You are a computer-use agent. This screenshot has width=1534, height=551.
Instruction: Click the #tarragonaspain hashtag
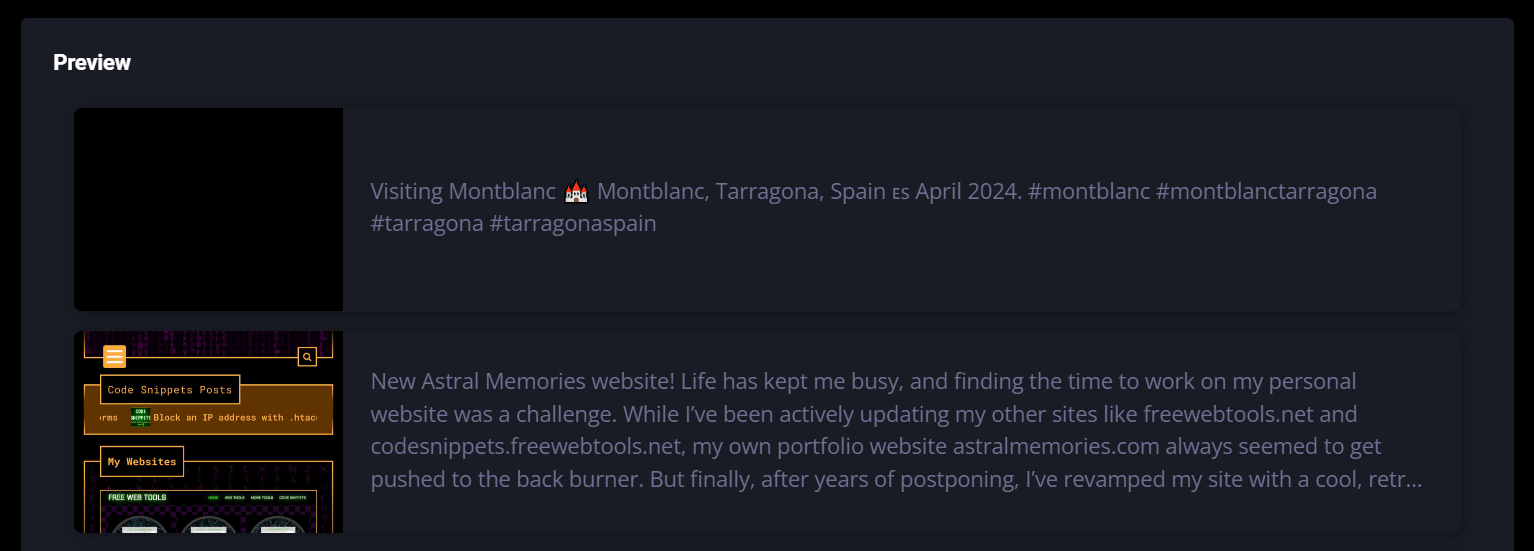(x=572, y=223)
